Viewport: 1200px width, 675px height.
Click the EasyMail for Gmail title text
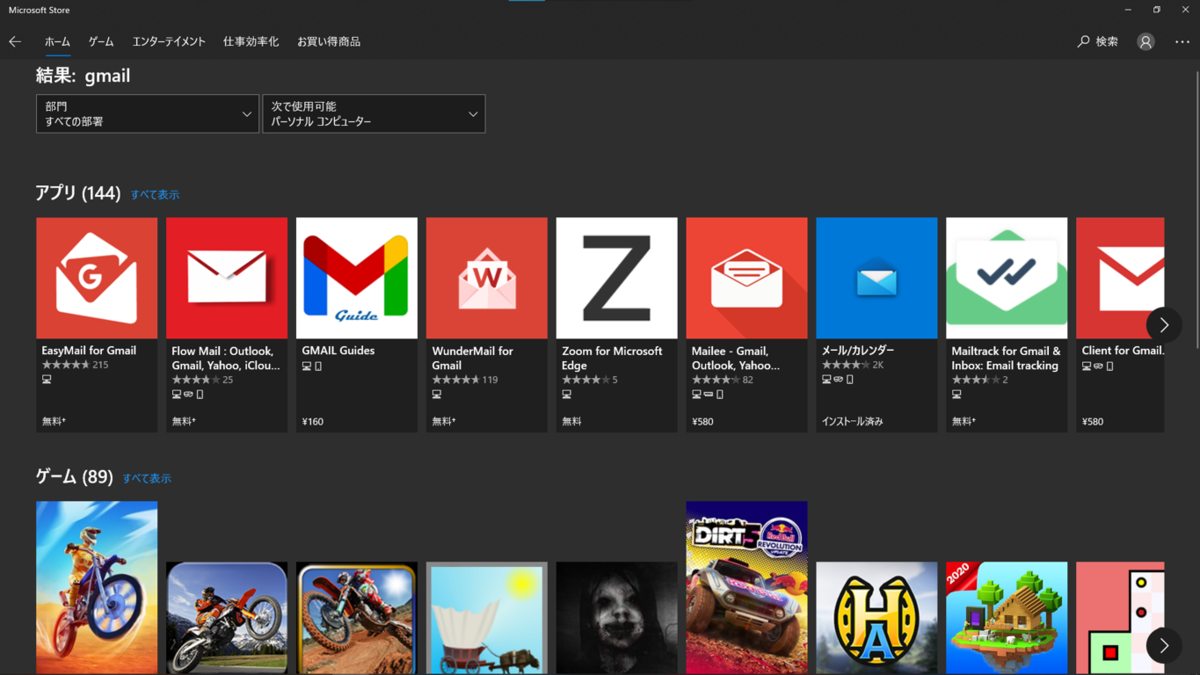[89, 351]
